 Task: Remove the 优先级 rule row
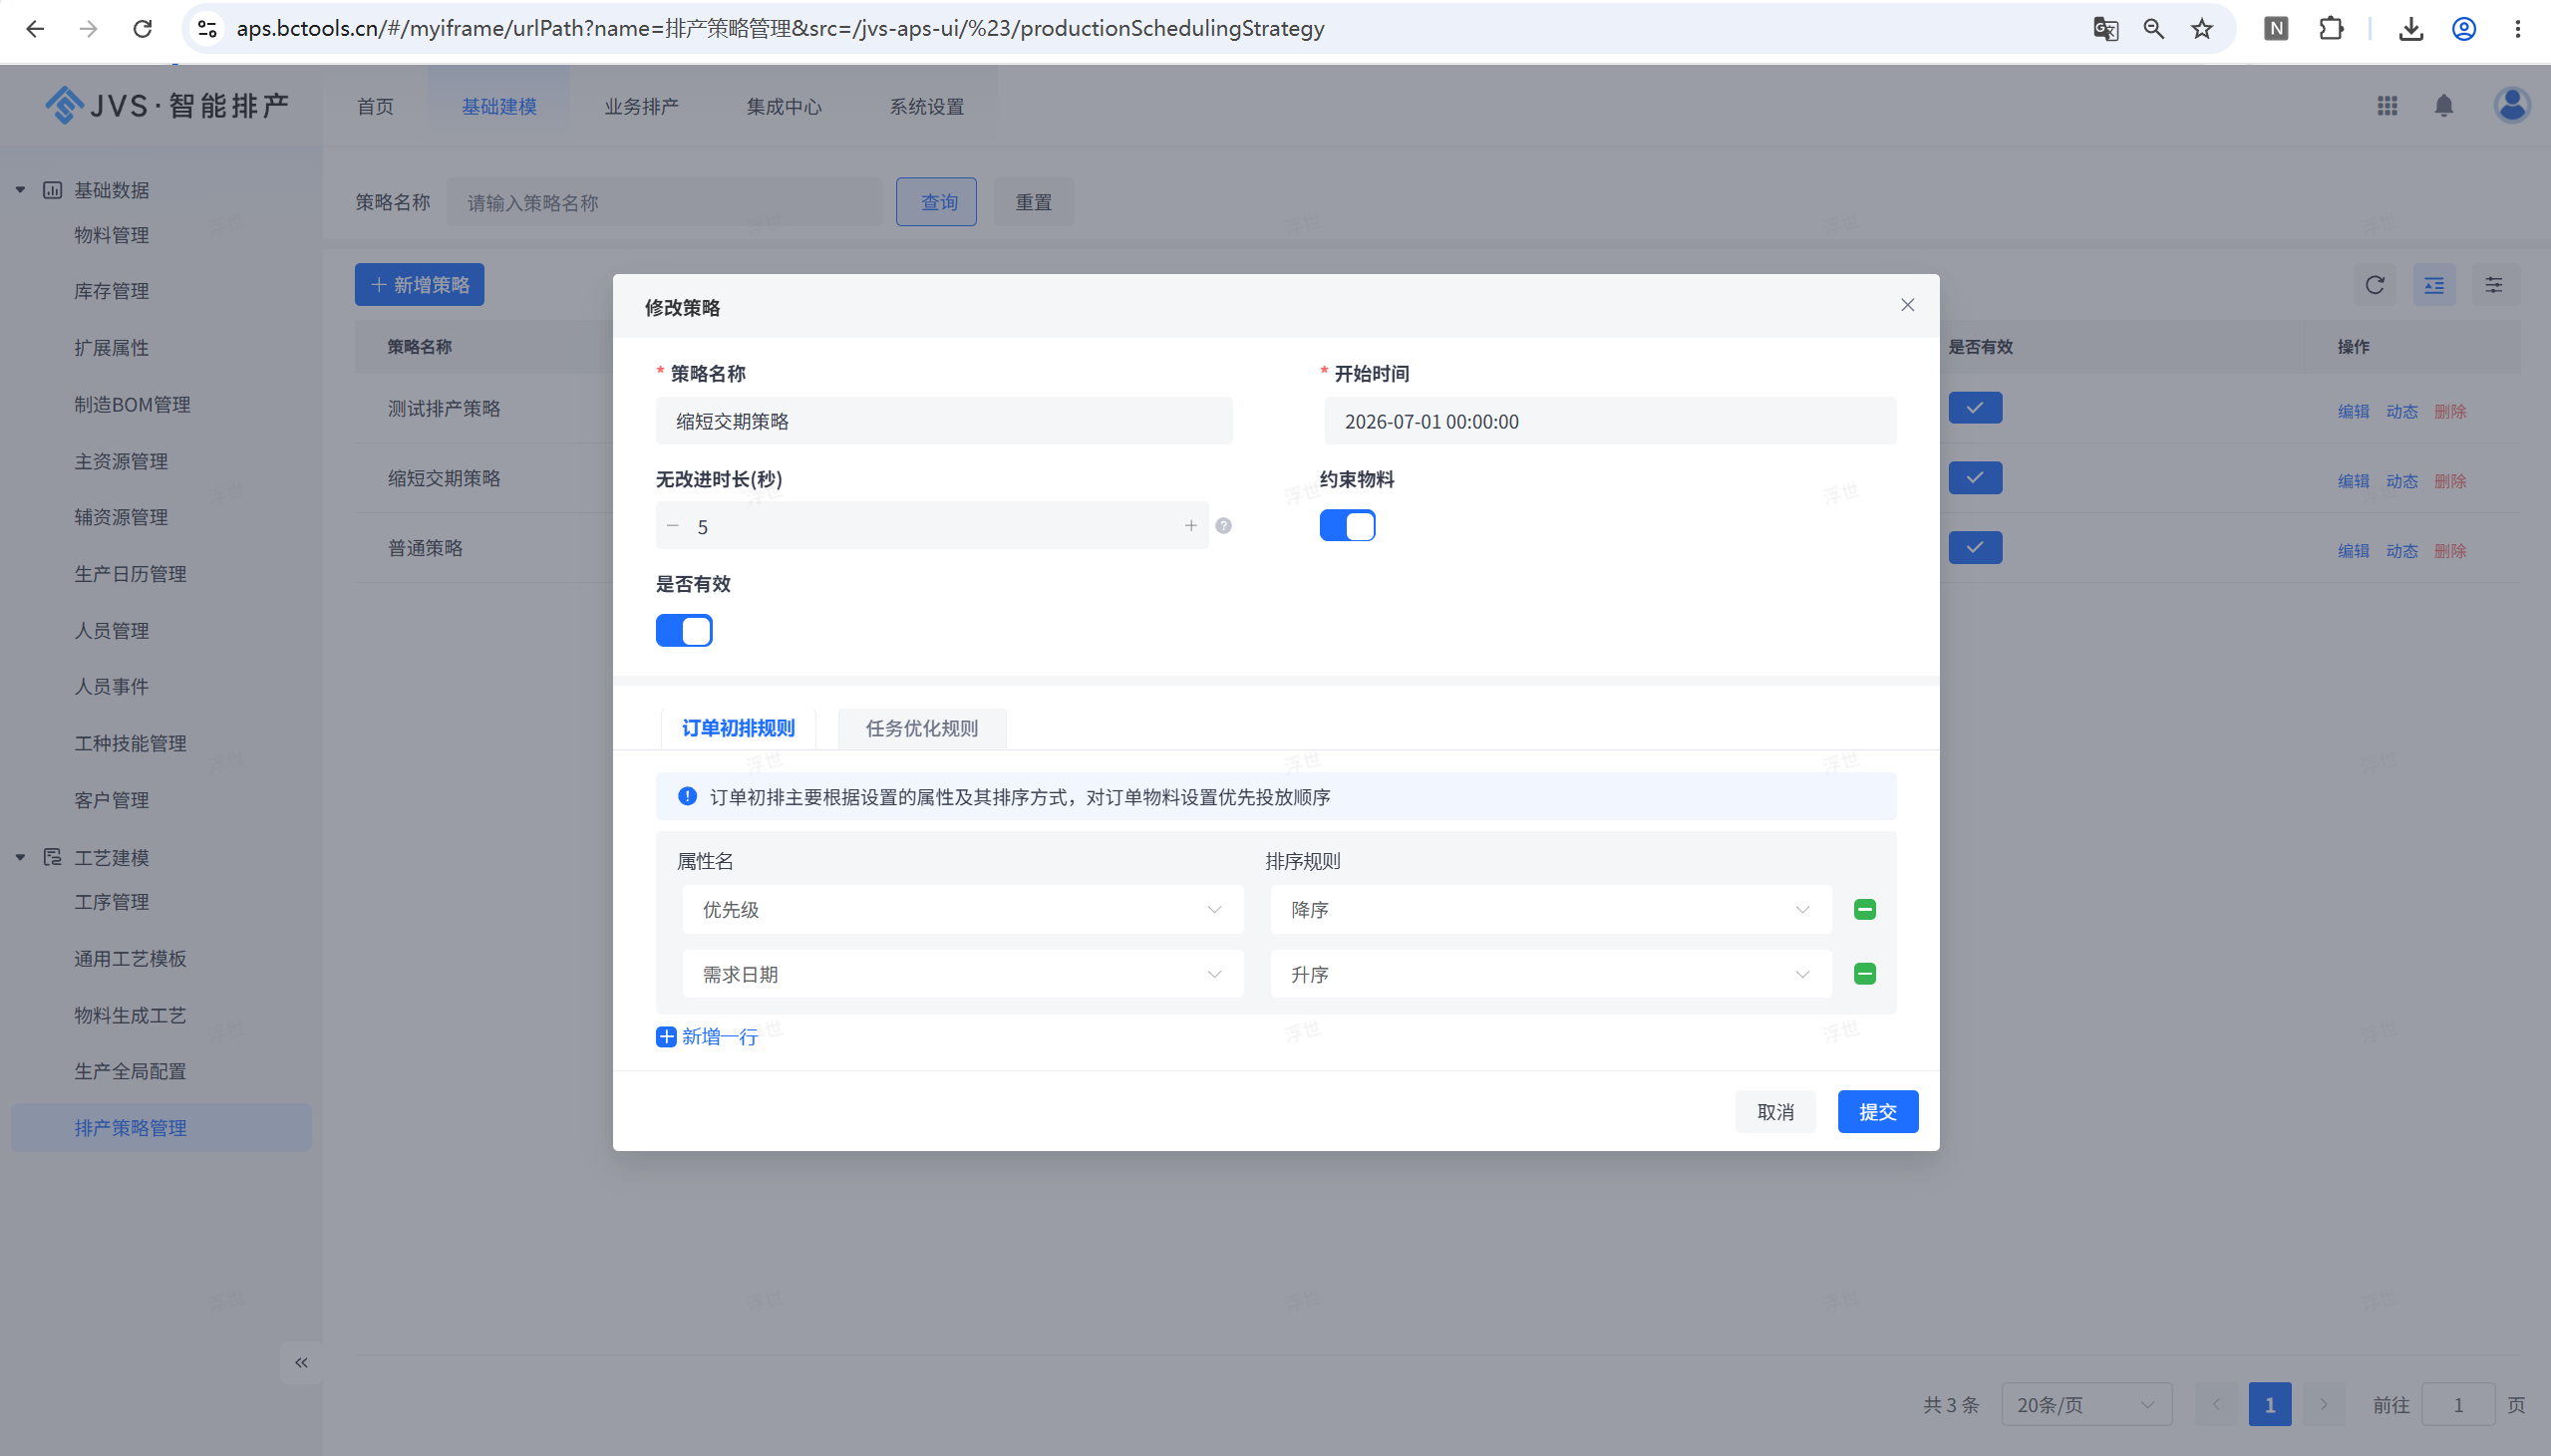(1864, 909)
